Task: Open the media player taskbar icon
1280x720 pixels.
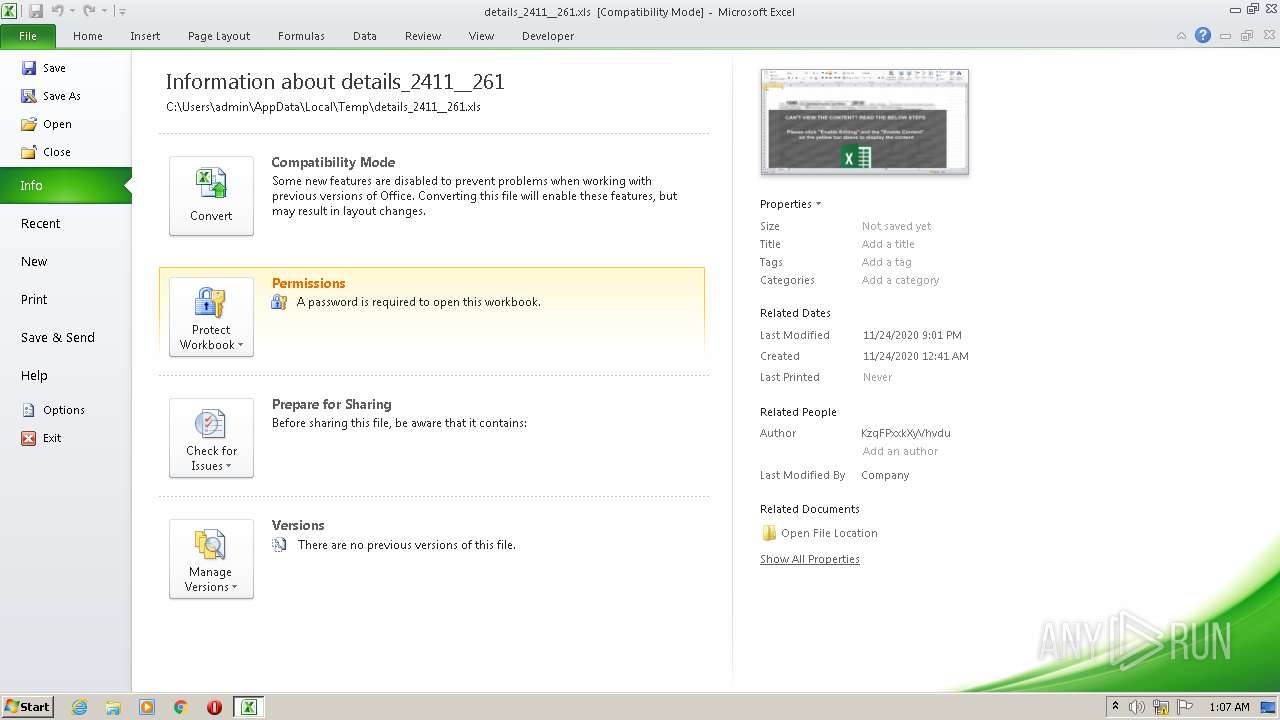Action: pos(147,707)
